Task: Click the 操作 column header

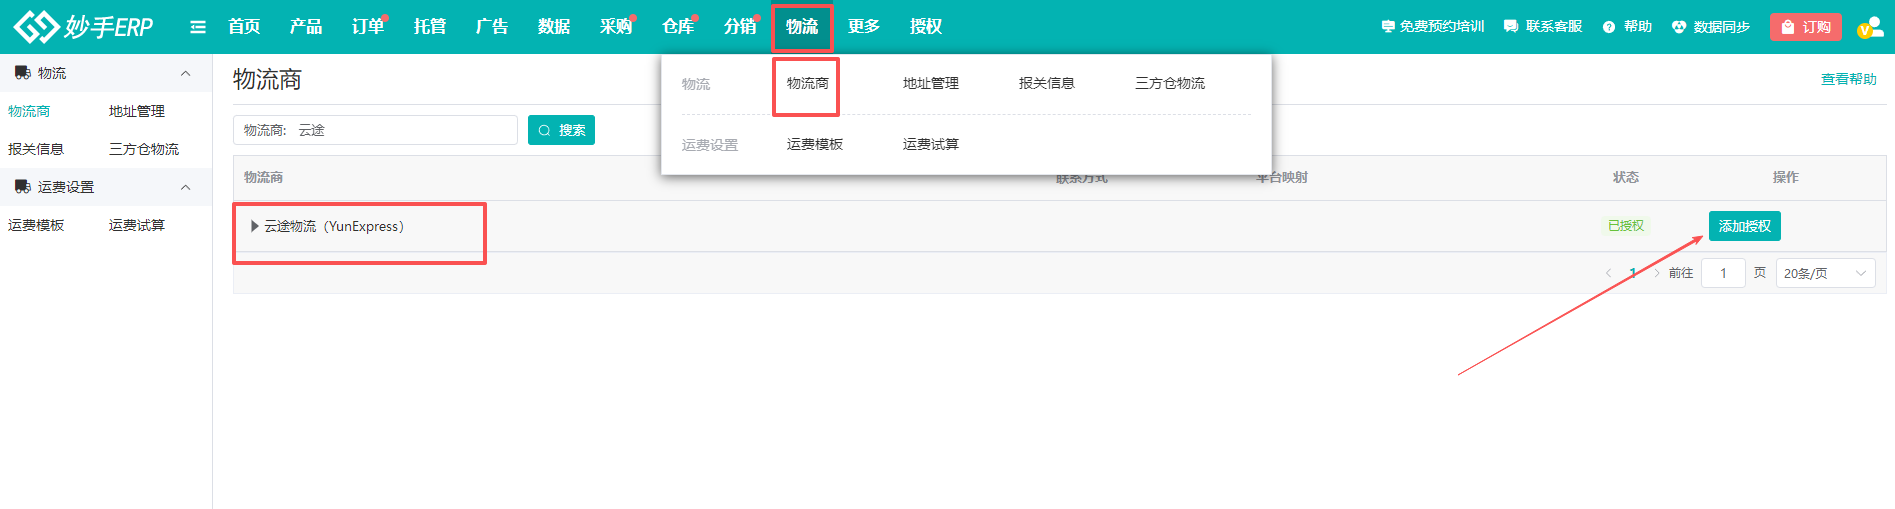Action: [x=1786, y=178]
